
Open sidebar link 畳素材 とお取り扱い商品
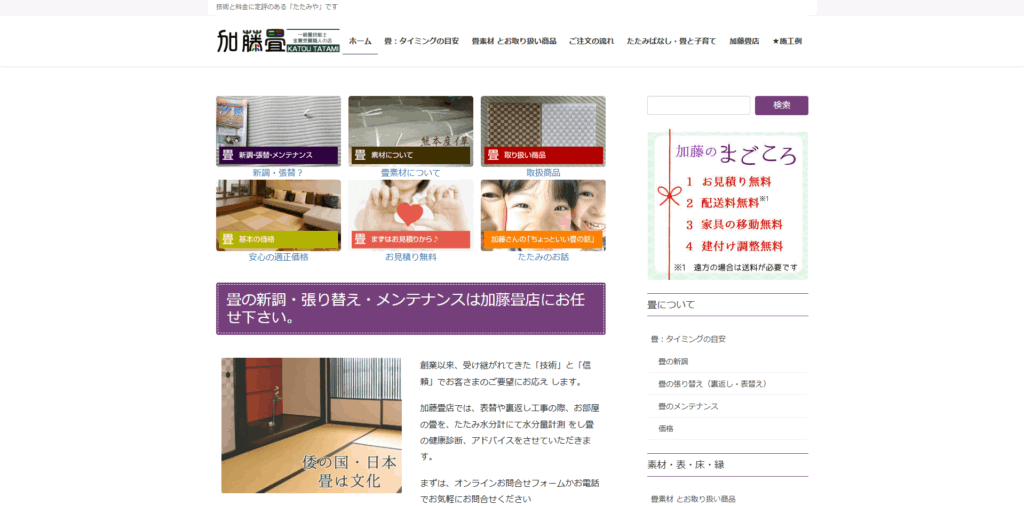(693, 499)
